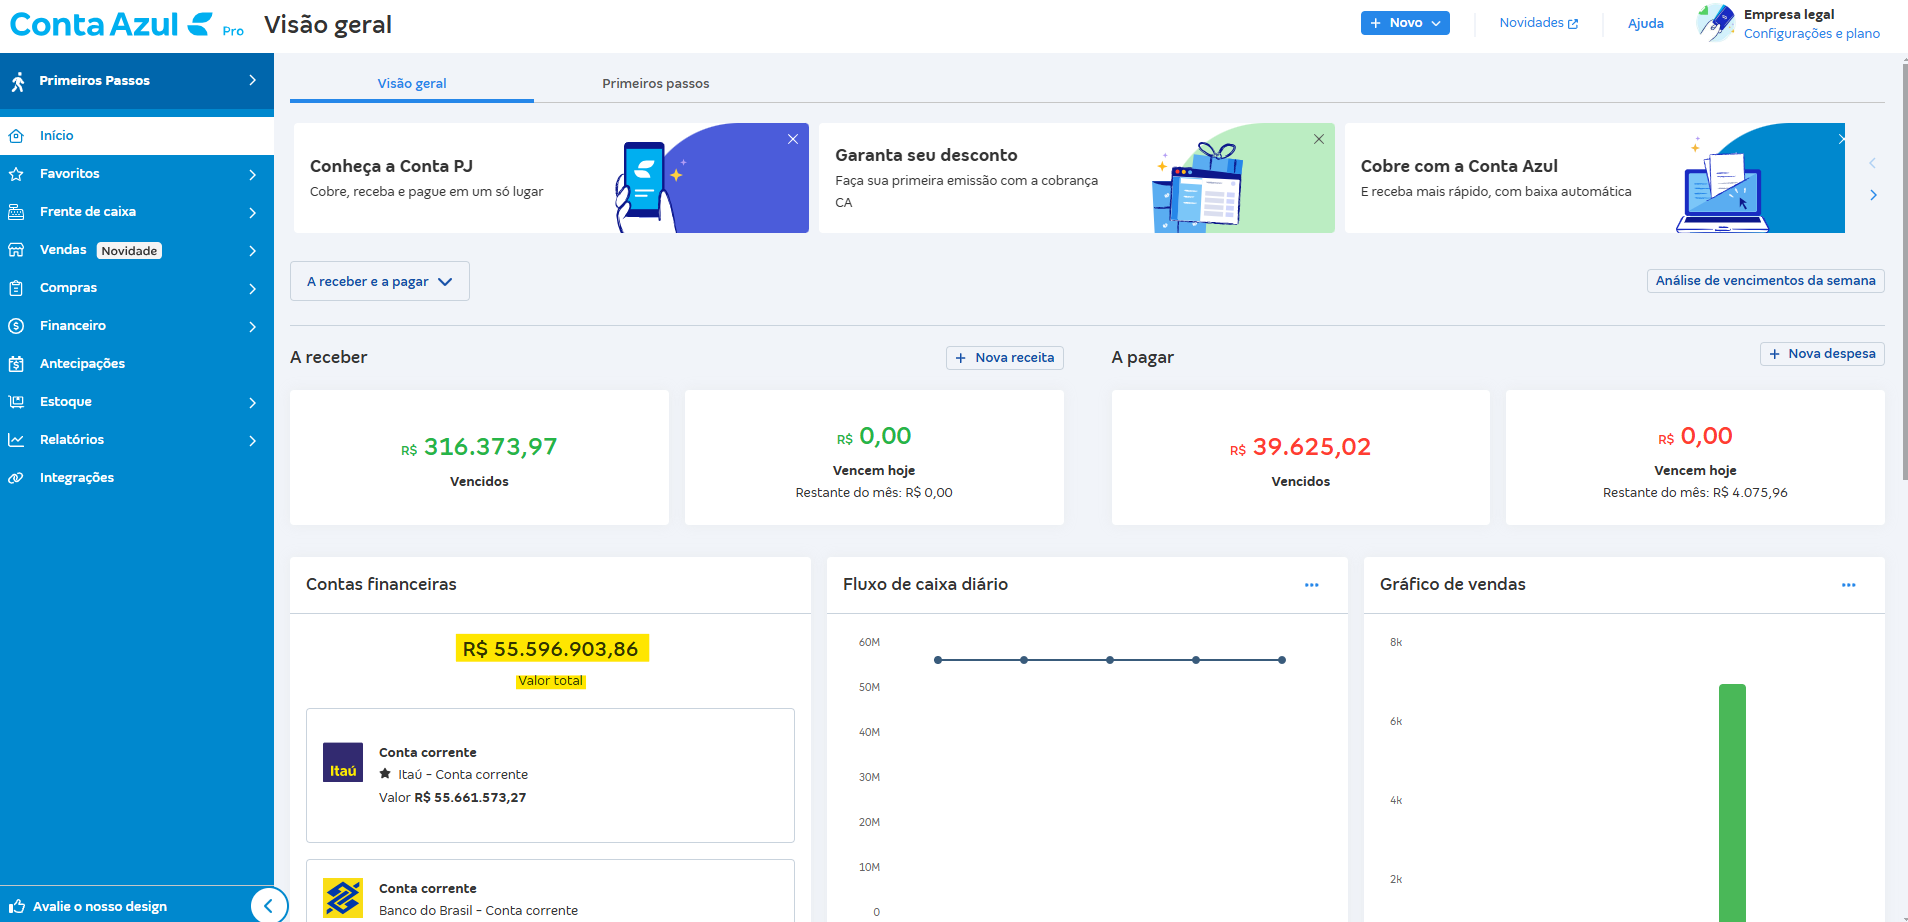The image size is (1908, 922).
Task: Click the page vertical scrollbar
Action: tap(1903, 270)
